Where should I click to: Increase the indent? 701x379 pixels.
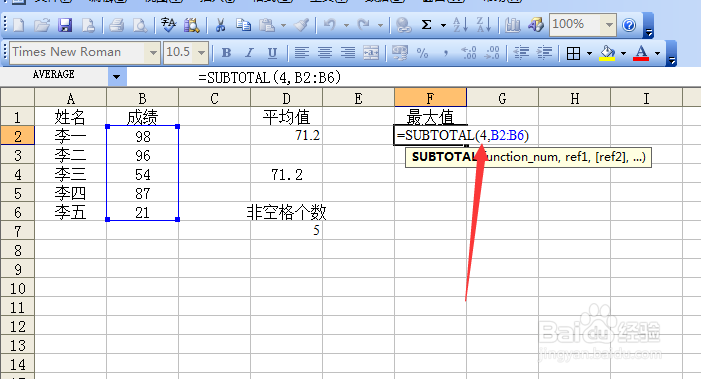click(x=544, y=53)
